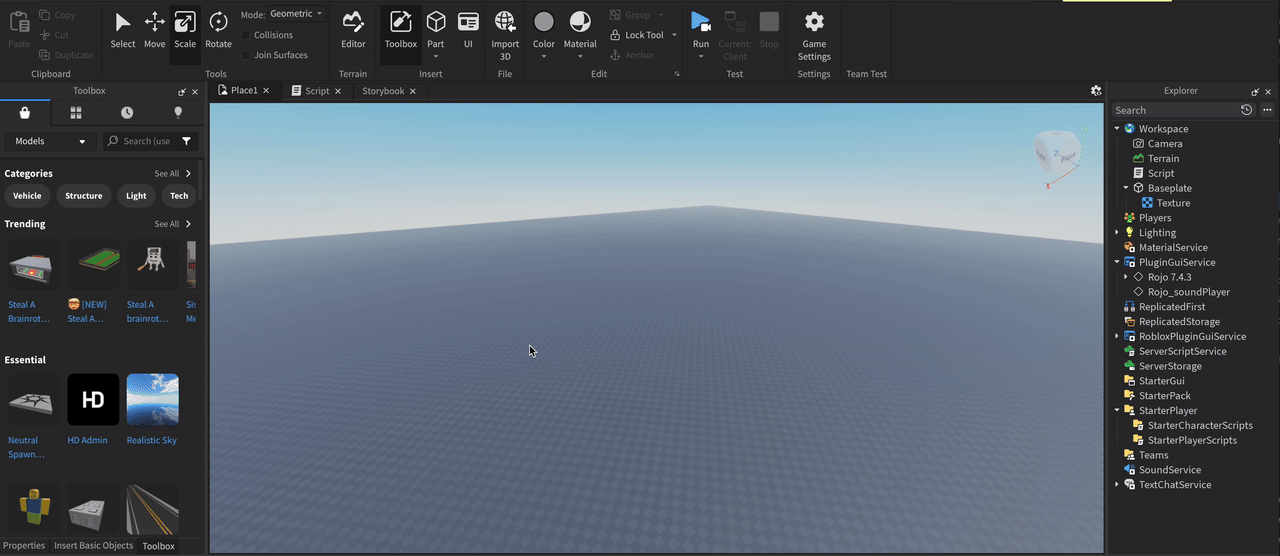The width and height of the screenshot is (1280, 556).
Task: Open the Toolbox Inventory grid tab
Action: pos(76,112)
